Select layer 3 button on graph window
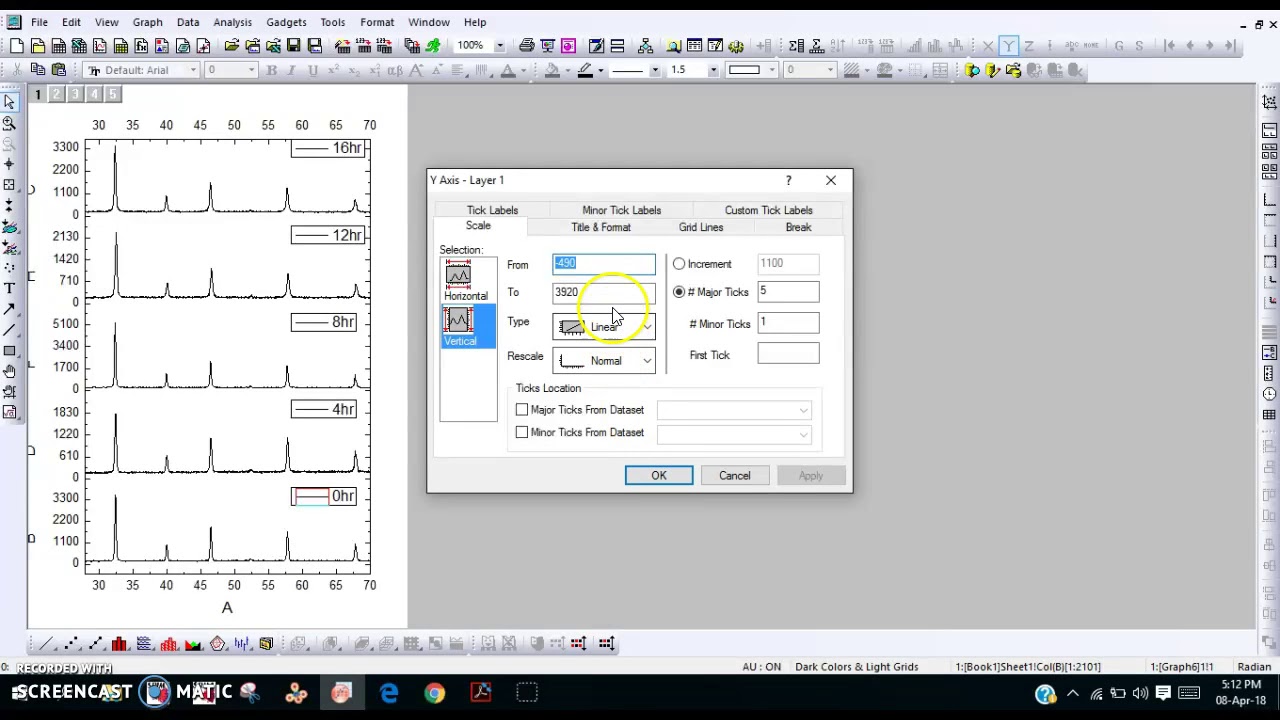The width and height of the screenshot is (1280, 720). tap(75, 94)
